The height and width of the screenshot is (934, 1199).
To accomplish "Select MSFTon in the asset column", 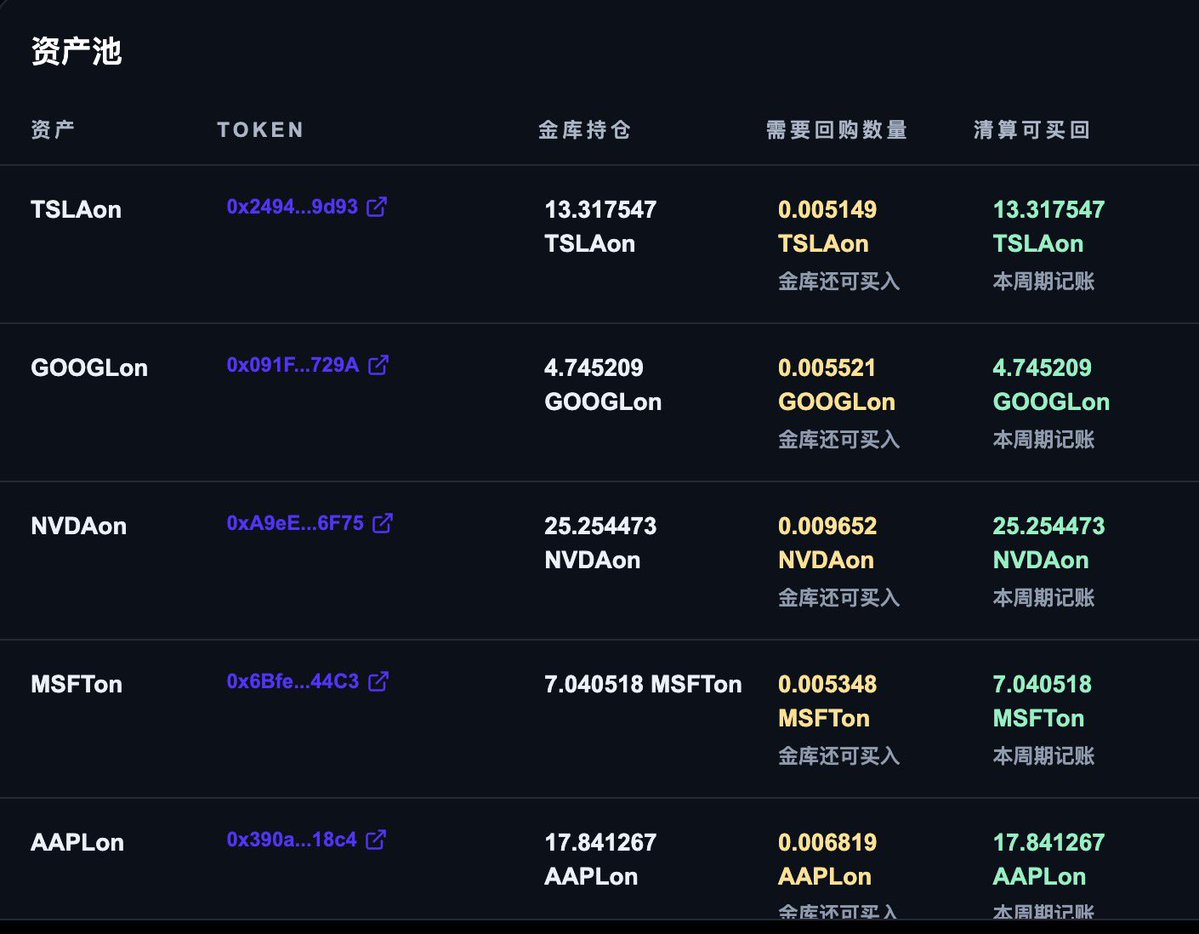I will tap(76, 685).
